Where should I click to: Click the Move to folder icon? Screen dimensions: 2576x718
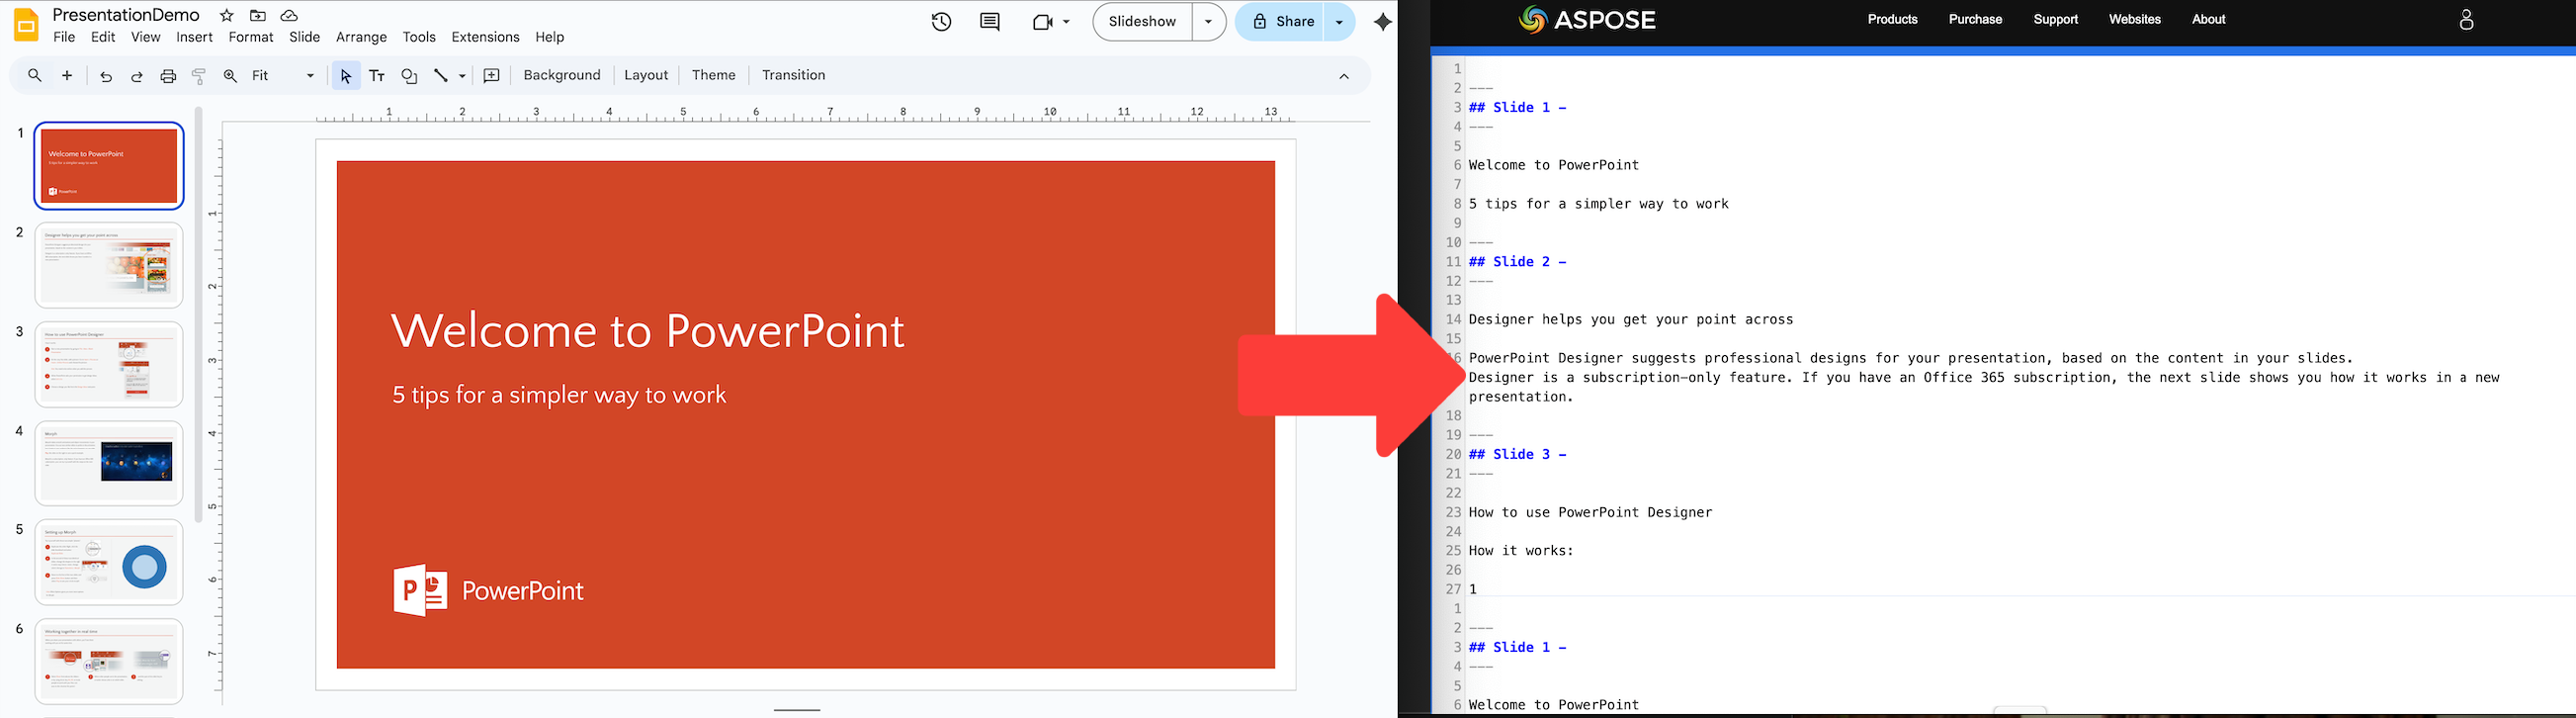point(258,16)
